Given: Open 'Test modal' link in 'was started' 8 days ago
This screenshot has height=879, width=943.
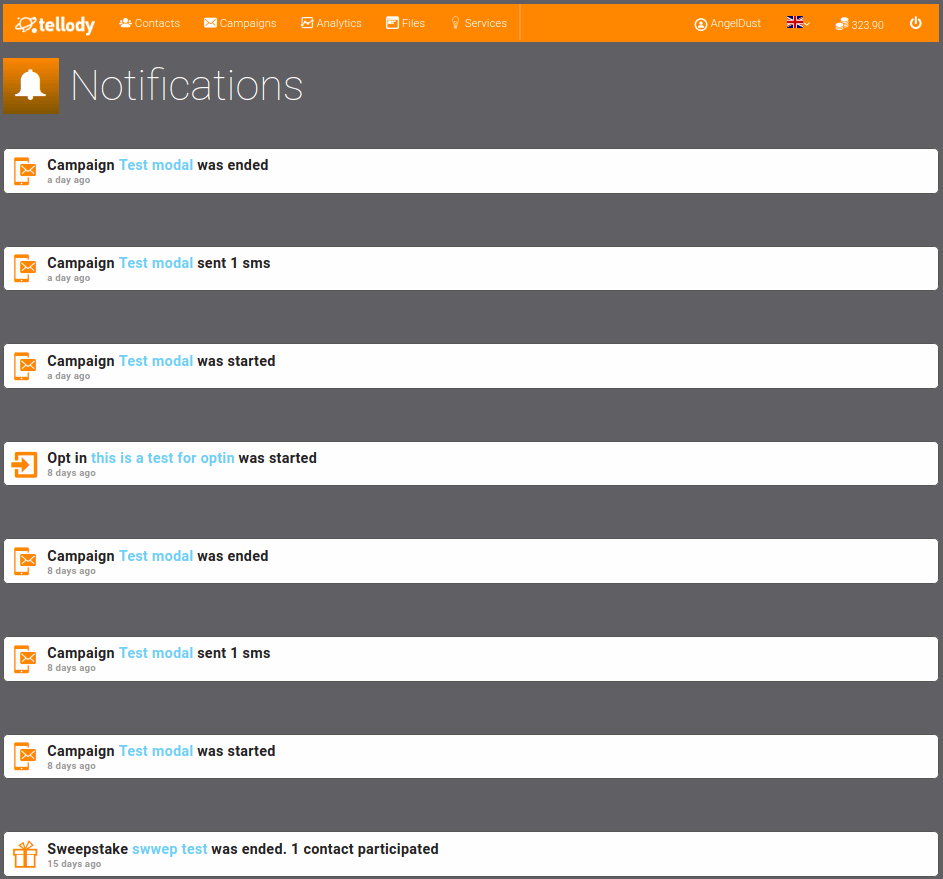Looking at the screenshot, I should tap(156, 751).
